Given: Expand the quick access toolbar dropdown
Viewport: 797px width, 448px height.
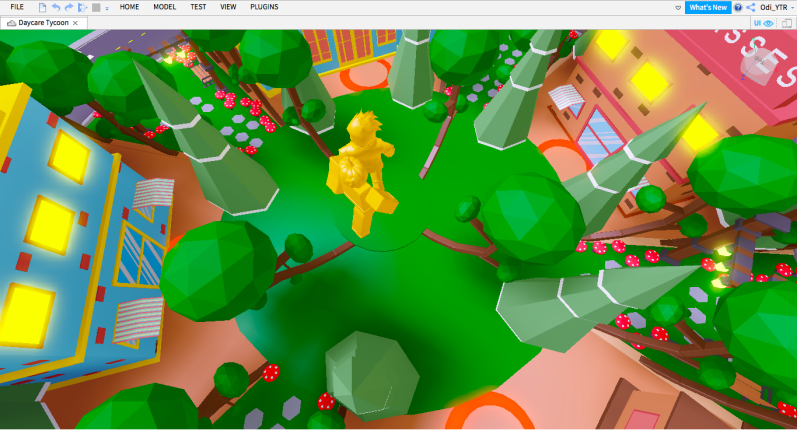Looking at the screenshot, I should coord(107,8).
